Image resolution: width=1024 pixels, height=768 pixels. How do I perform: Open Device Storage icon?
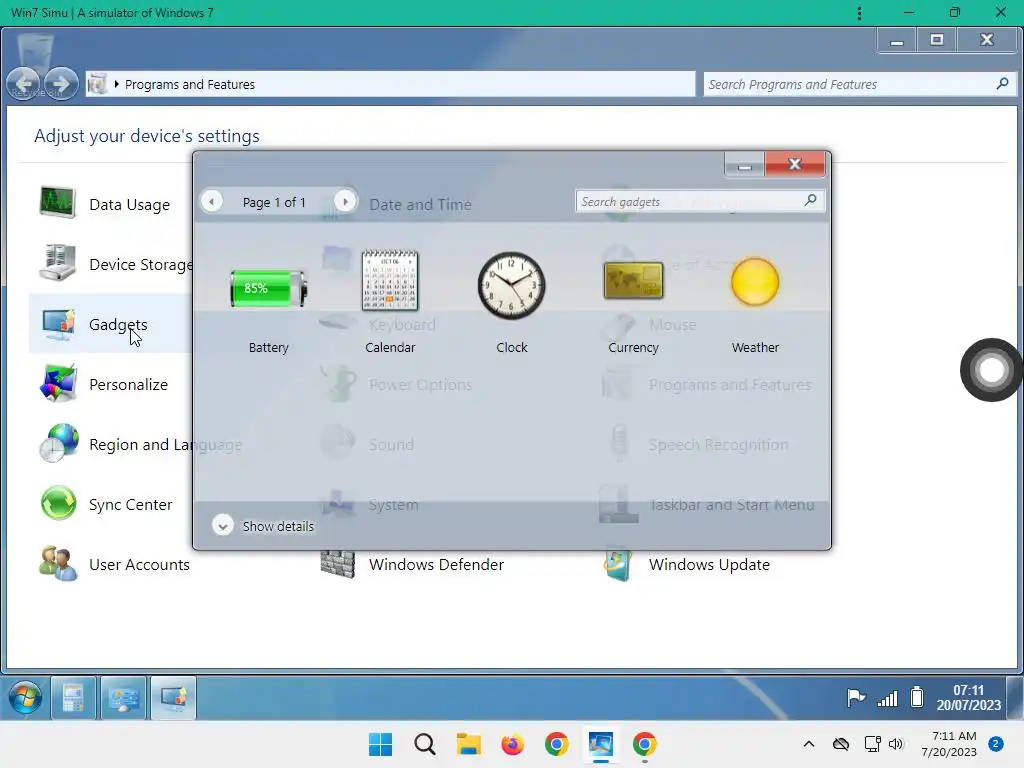pos(57,263)
